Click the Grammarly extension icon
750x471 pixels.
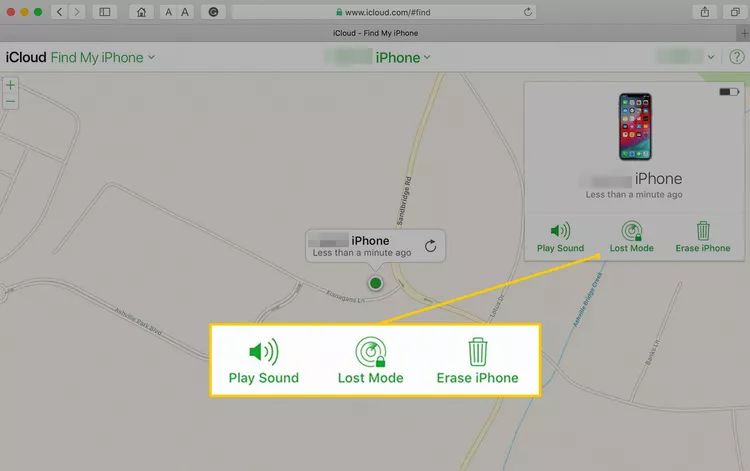[x=213, y=12]
